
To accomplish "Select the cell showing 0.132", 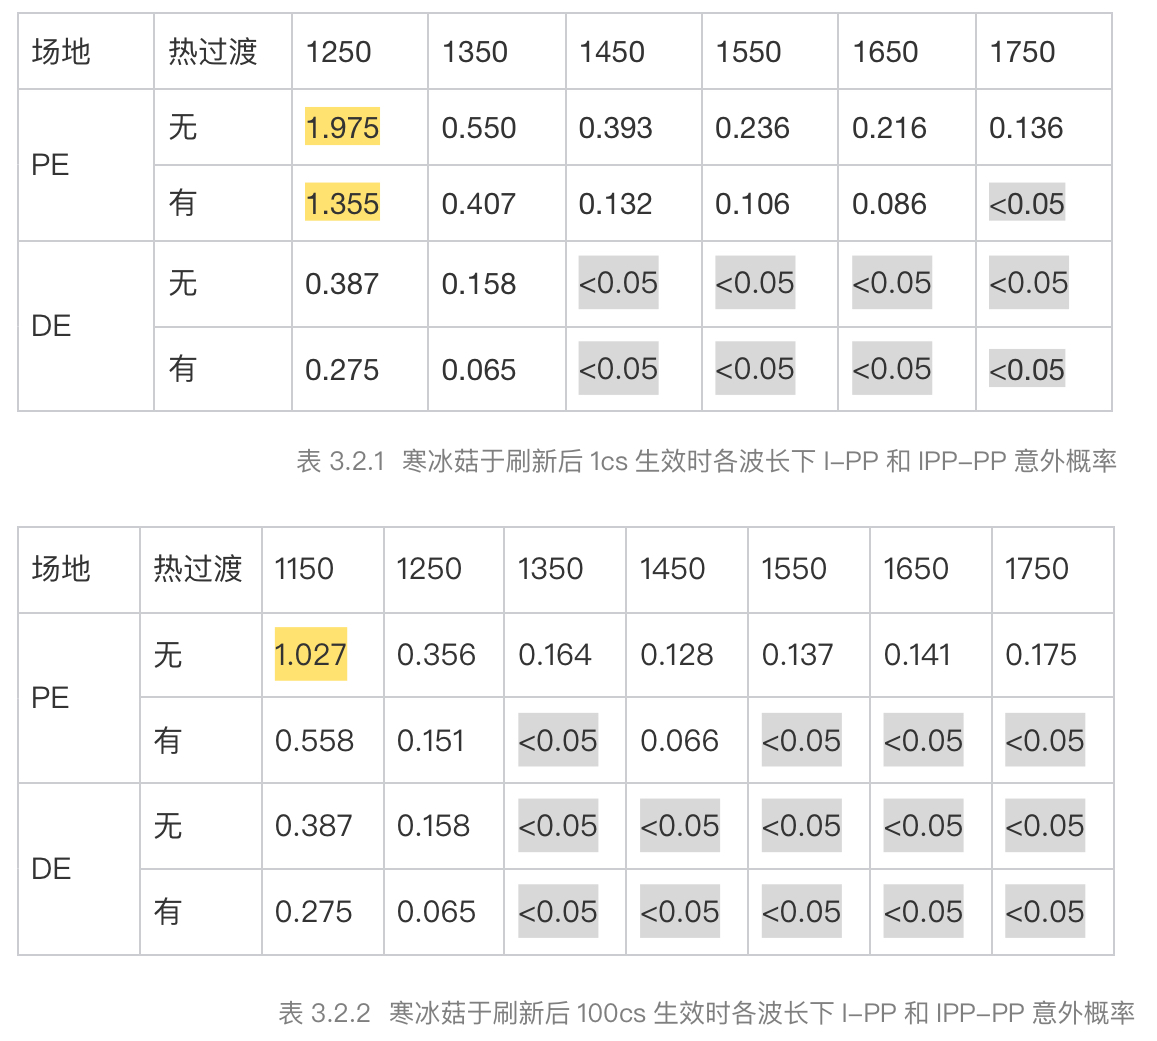I will pyautogui.click(x=616, y=204).
